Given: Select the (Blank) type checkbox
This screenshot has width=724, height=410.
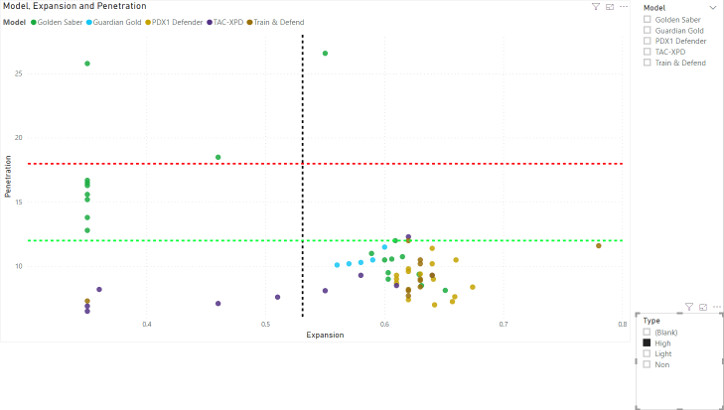Looking at the screenshot, I should 648,331.
